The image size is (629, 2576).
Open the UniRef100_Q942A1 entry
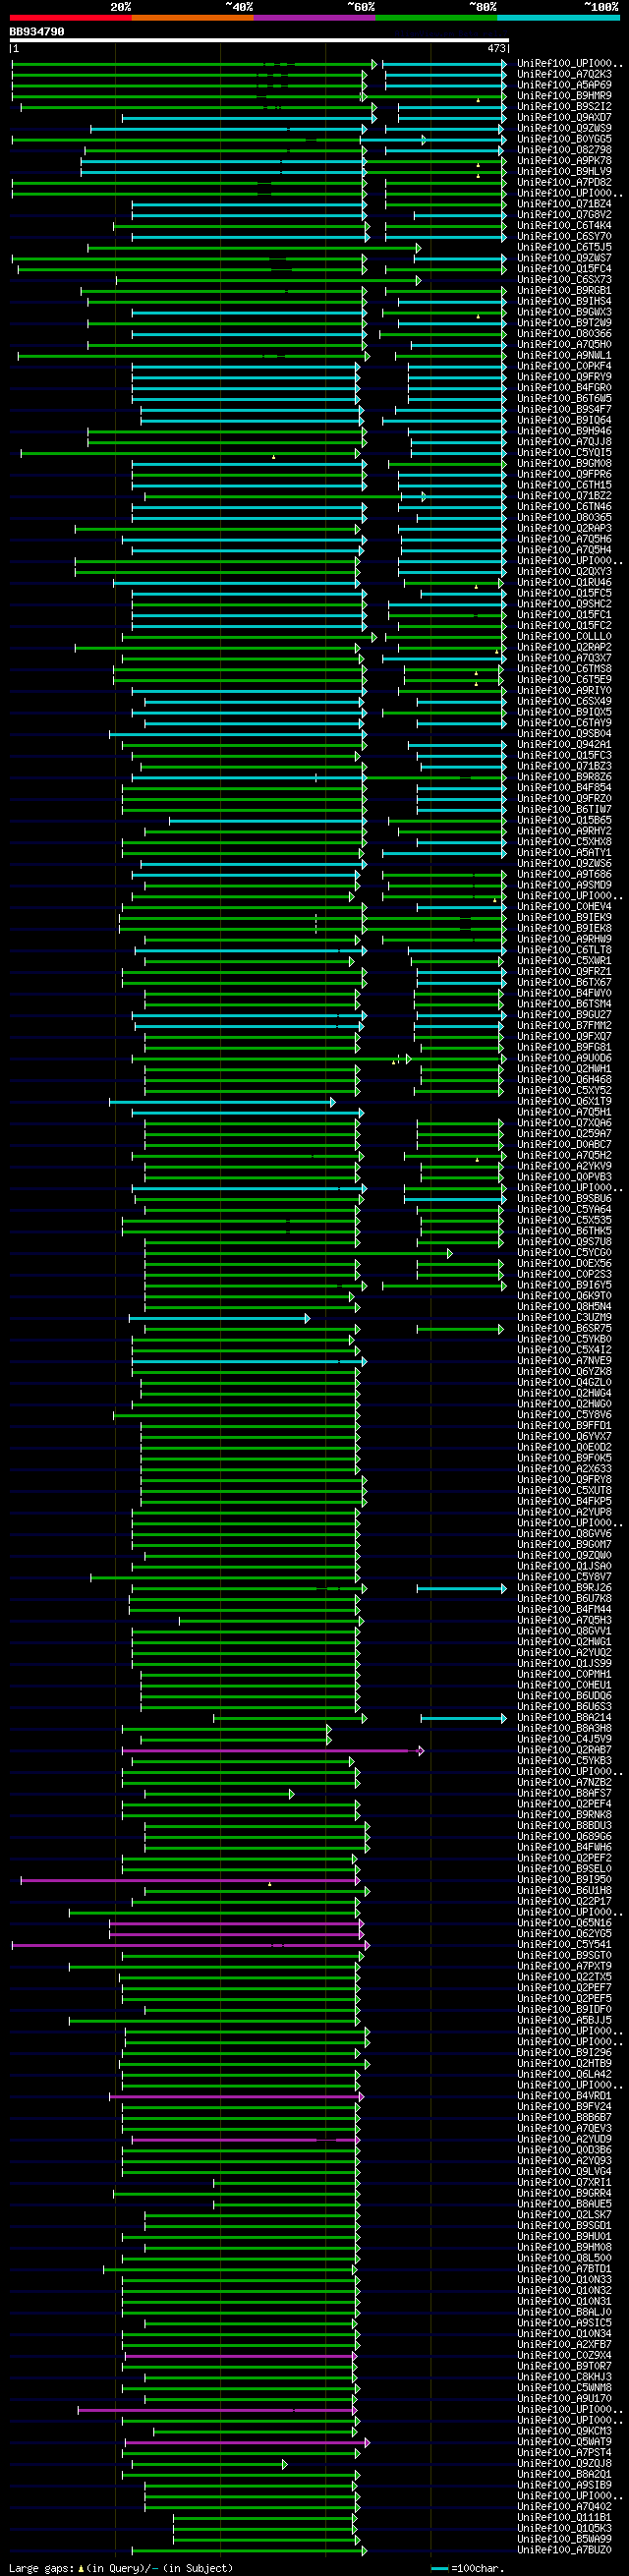564,745
